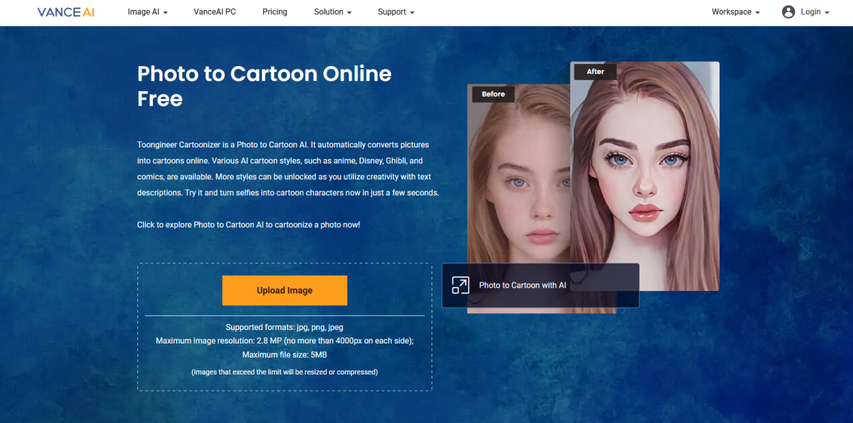Open the Image AI dropdown menu
This screenshot has width=853, height=423.
147,12
